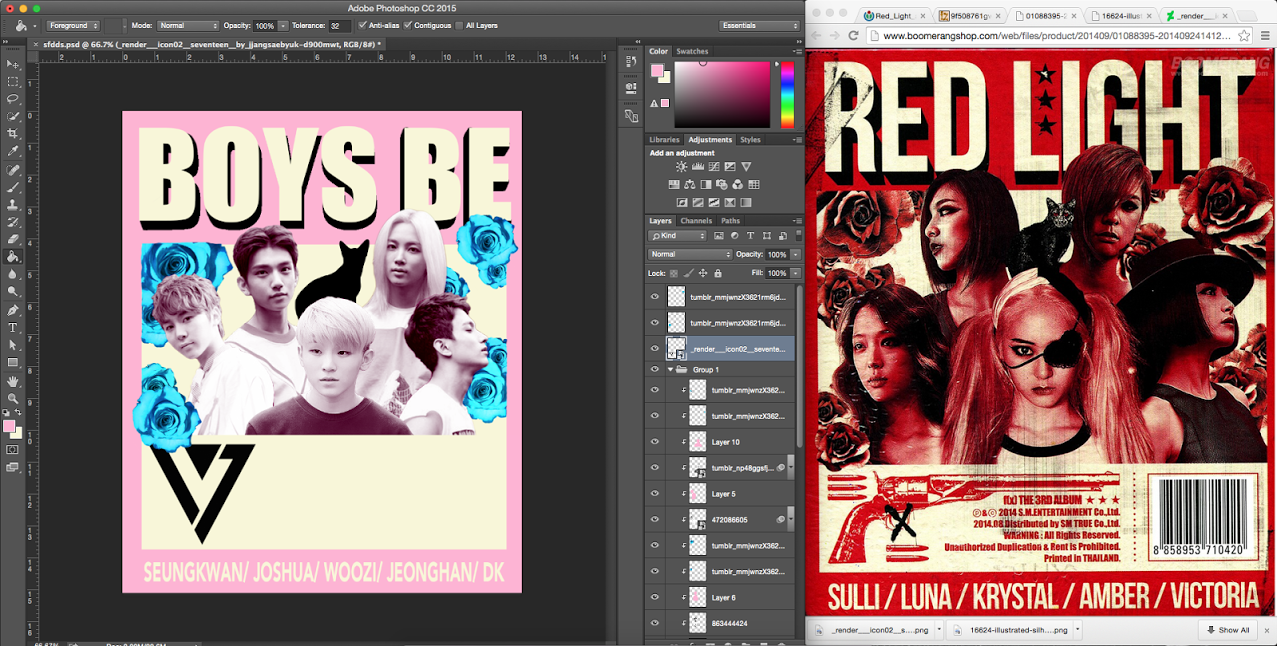The height and width of the screenshot is (646, 1277).
Task: Switch to the Styles tab
Action: click(x=750, y=140)
